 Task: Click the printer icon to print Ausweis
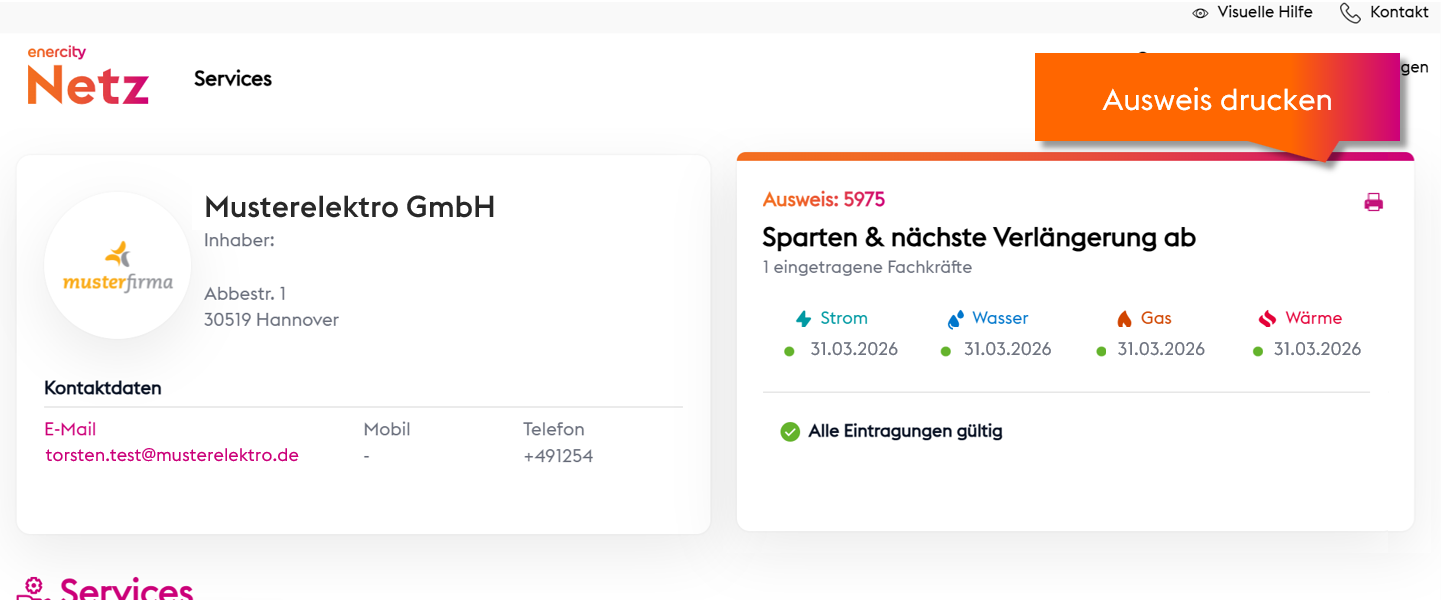[1373, 202]
